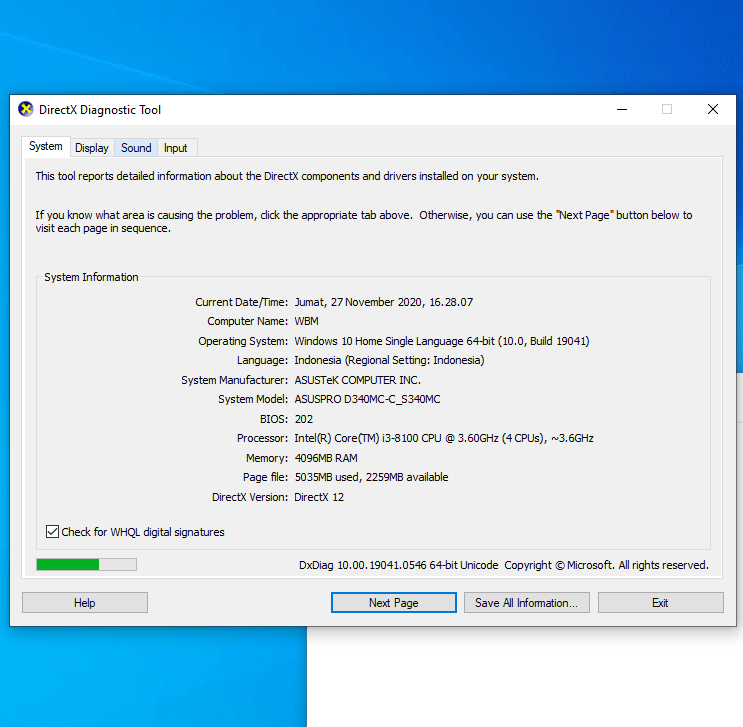Click the 'Current Date/Time:' label

pyautogui.click(x=241, y=302)
